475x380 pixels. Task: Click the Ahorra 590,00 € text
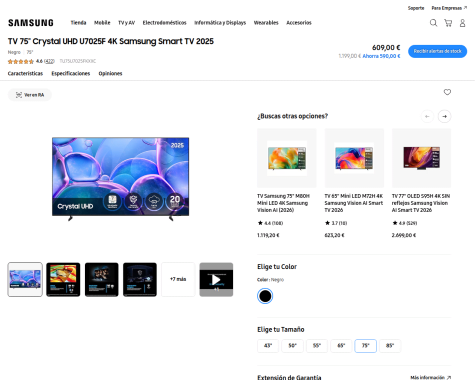(x=381, y=56)
